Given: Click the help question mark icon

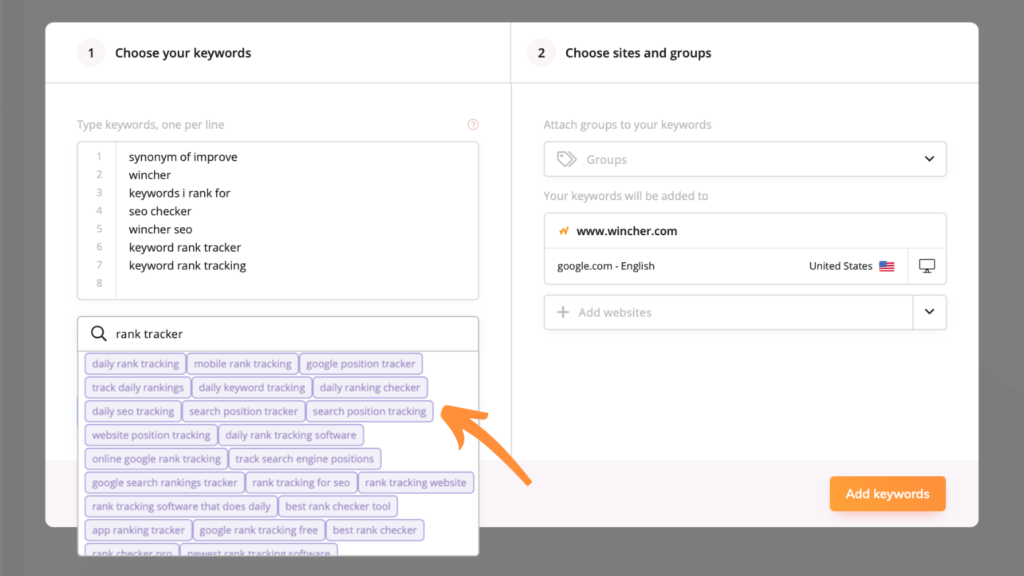Looking at the screenshot, I should 473,125.
